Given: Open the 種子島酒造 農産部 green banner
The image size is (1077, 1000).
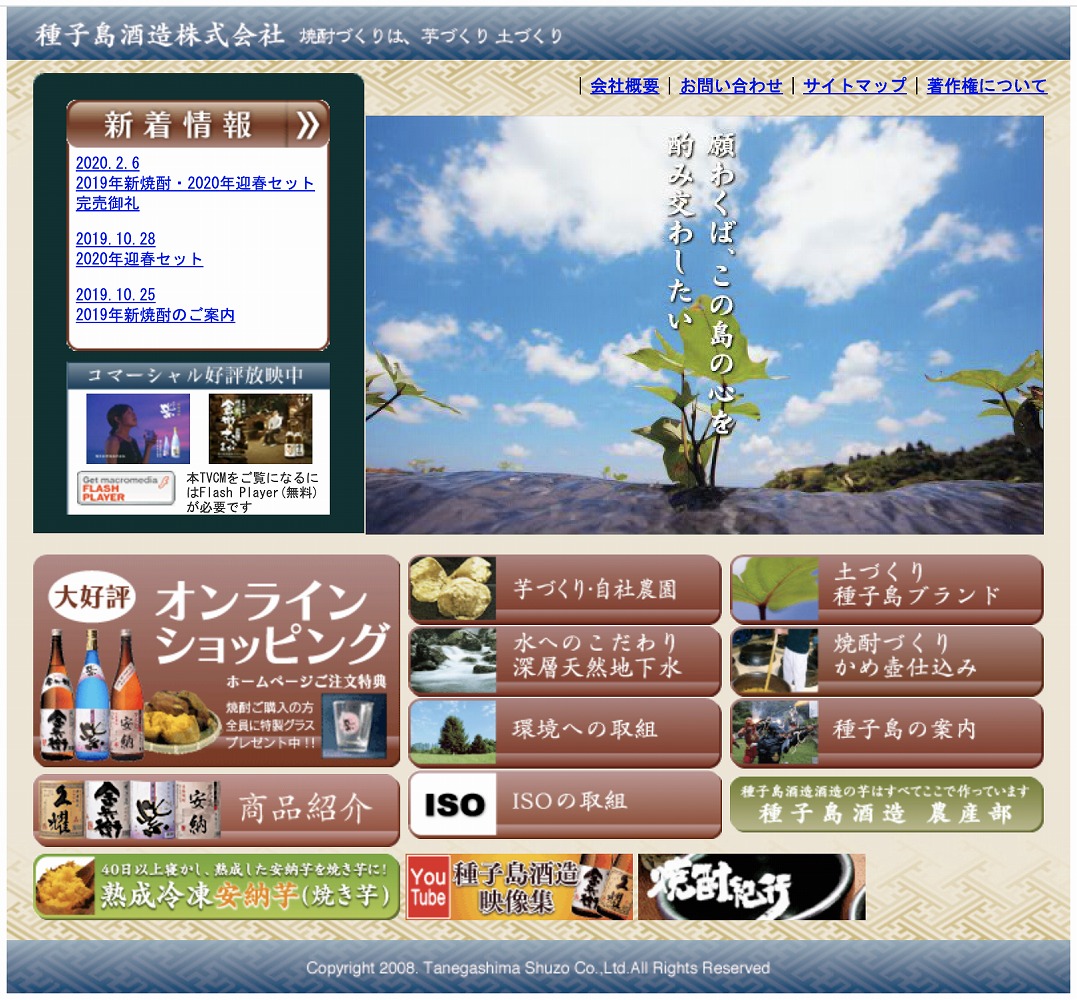Looking at the screenshot, I should coord(887,805).
